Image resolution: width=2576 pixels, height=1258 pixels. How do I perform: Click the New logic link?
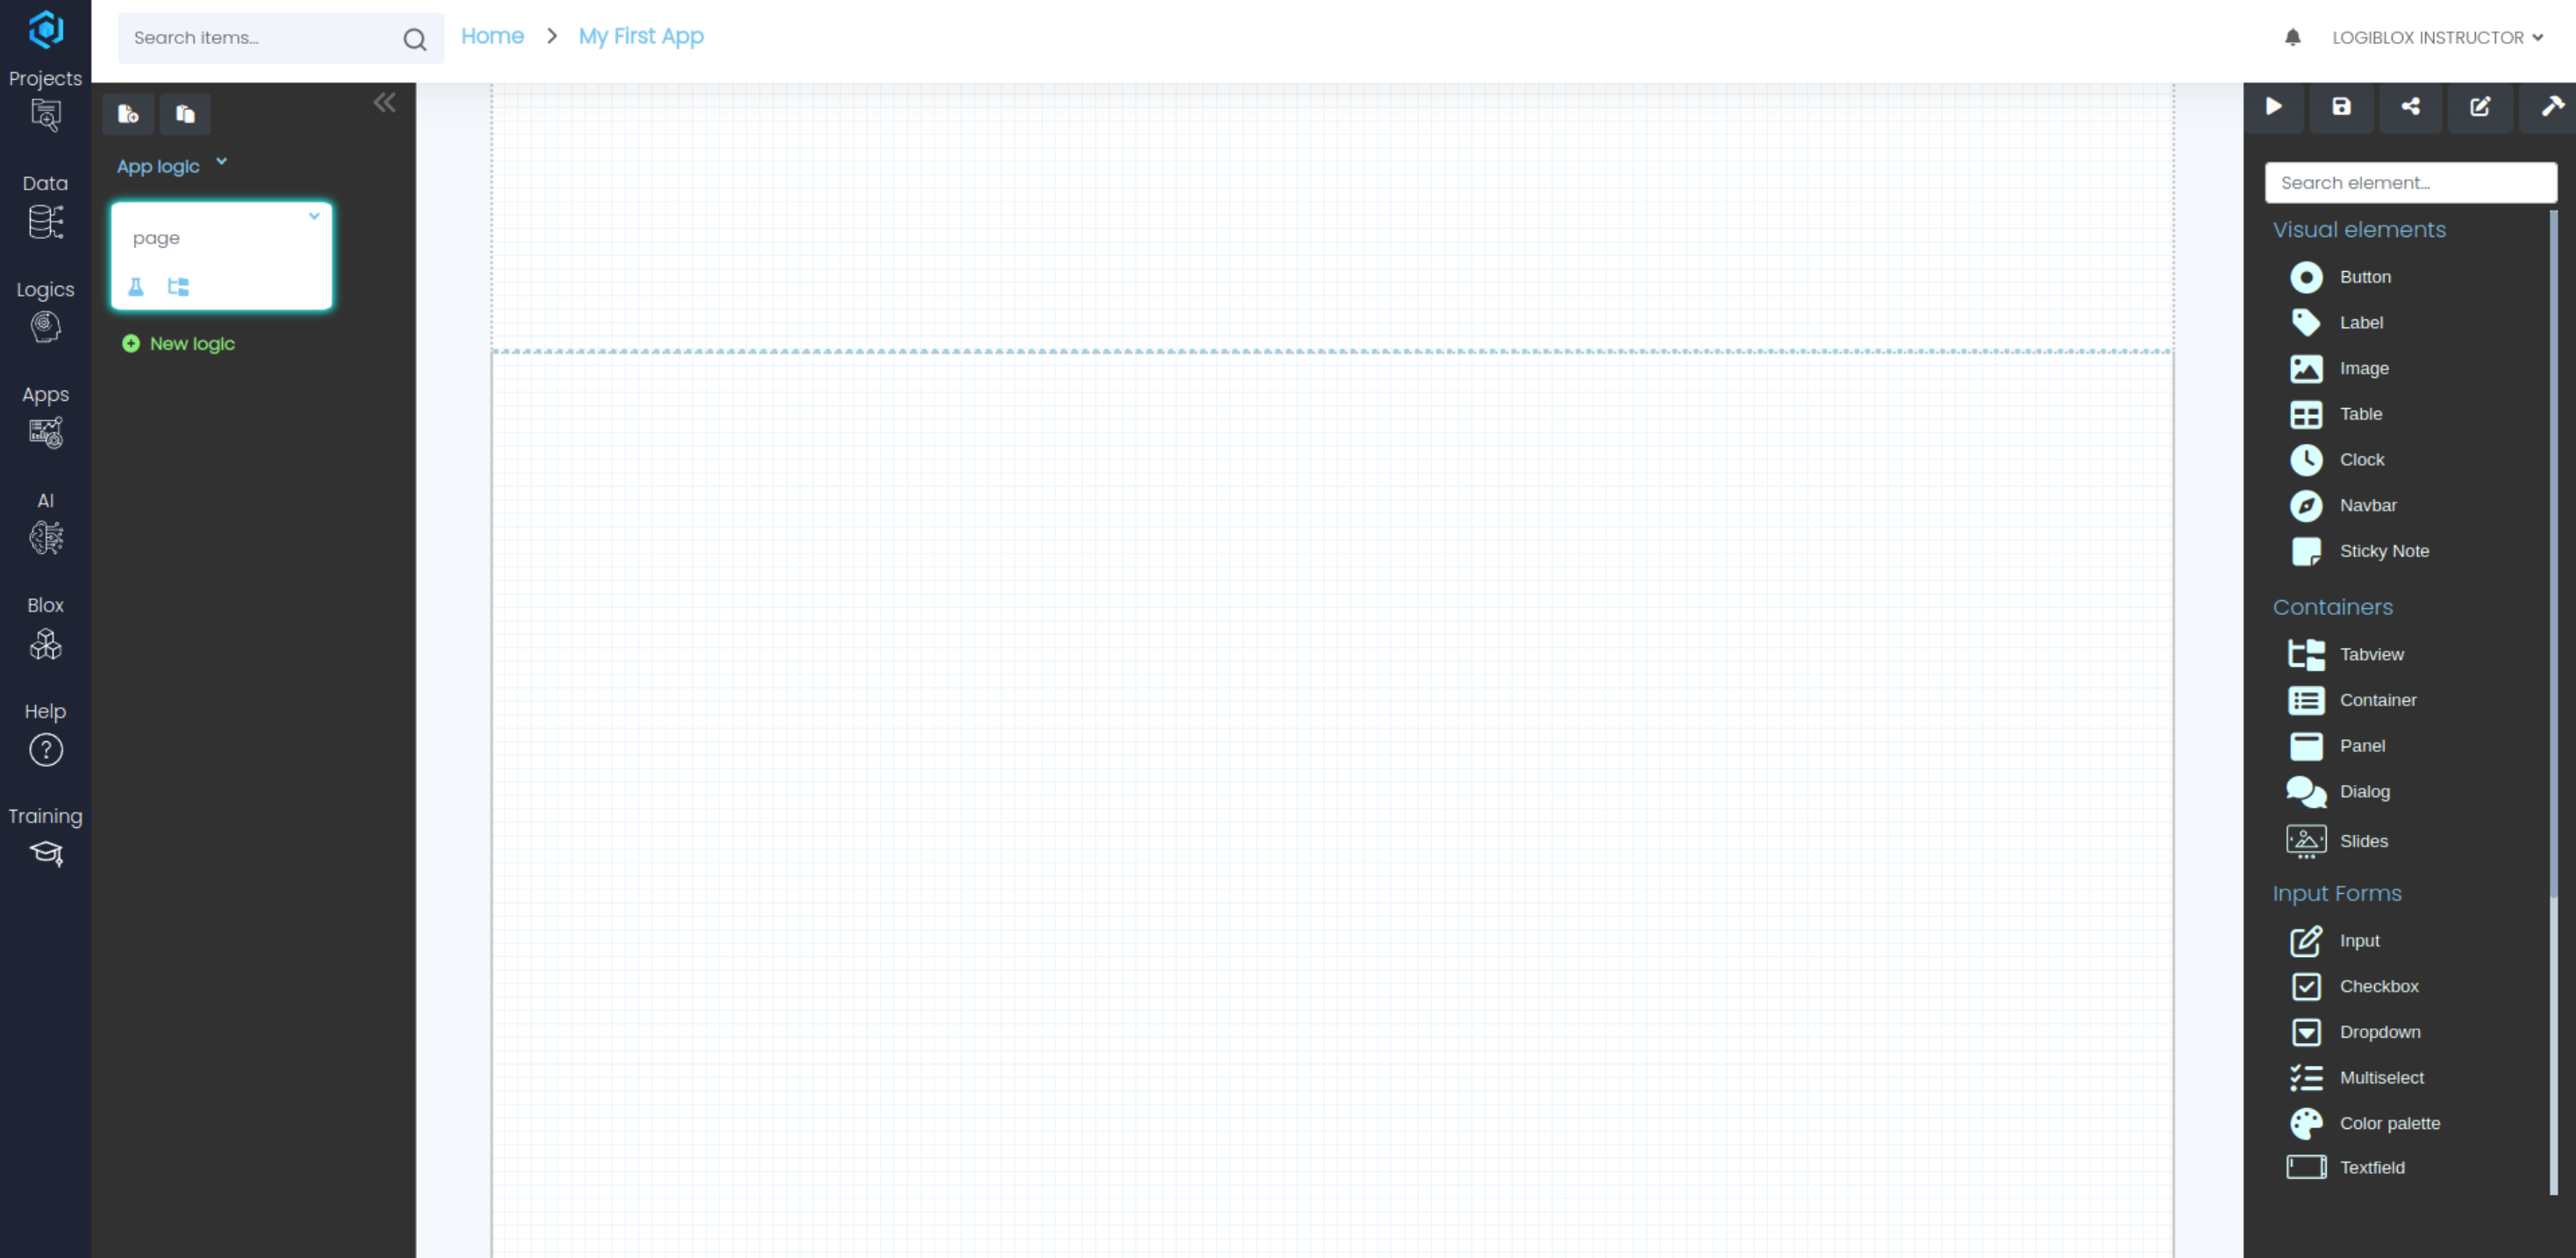pyautogui.click(x=191, y=344)
